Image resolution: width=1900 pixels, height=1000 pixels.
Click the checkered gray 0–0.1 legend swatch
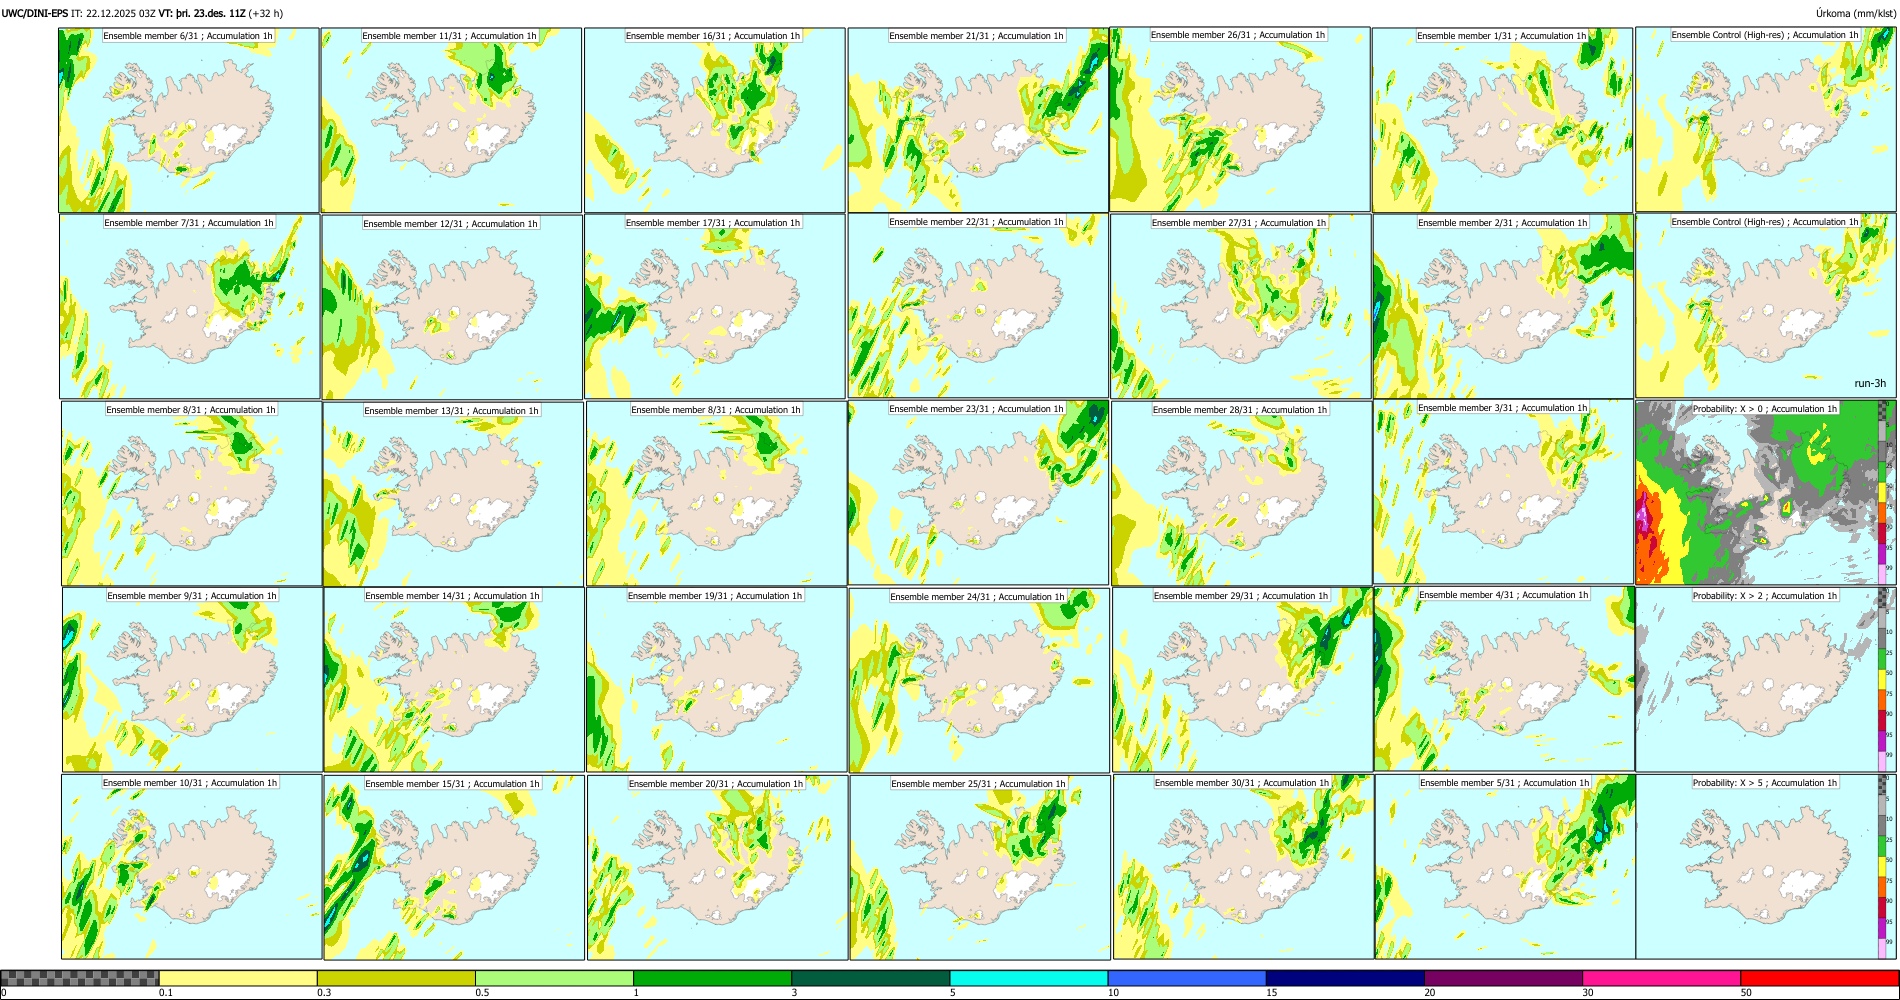pos(80,978)
